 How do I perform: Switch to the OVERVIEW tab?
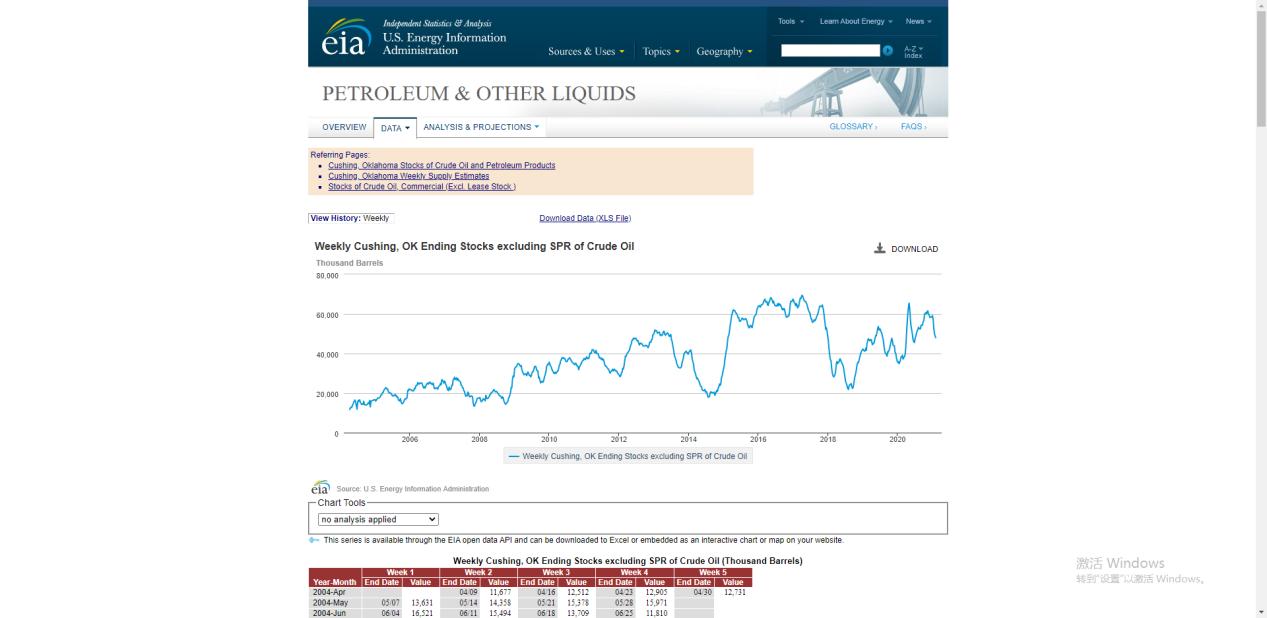(x=344, y=127)
